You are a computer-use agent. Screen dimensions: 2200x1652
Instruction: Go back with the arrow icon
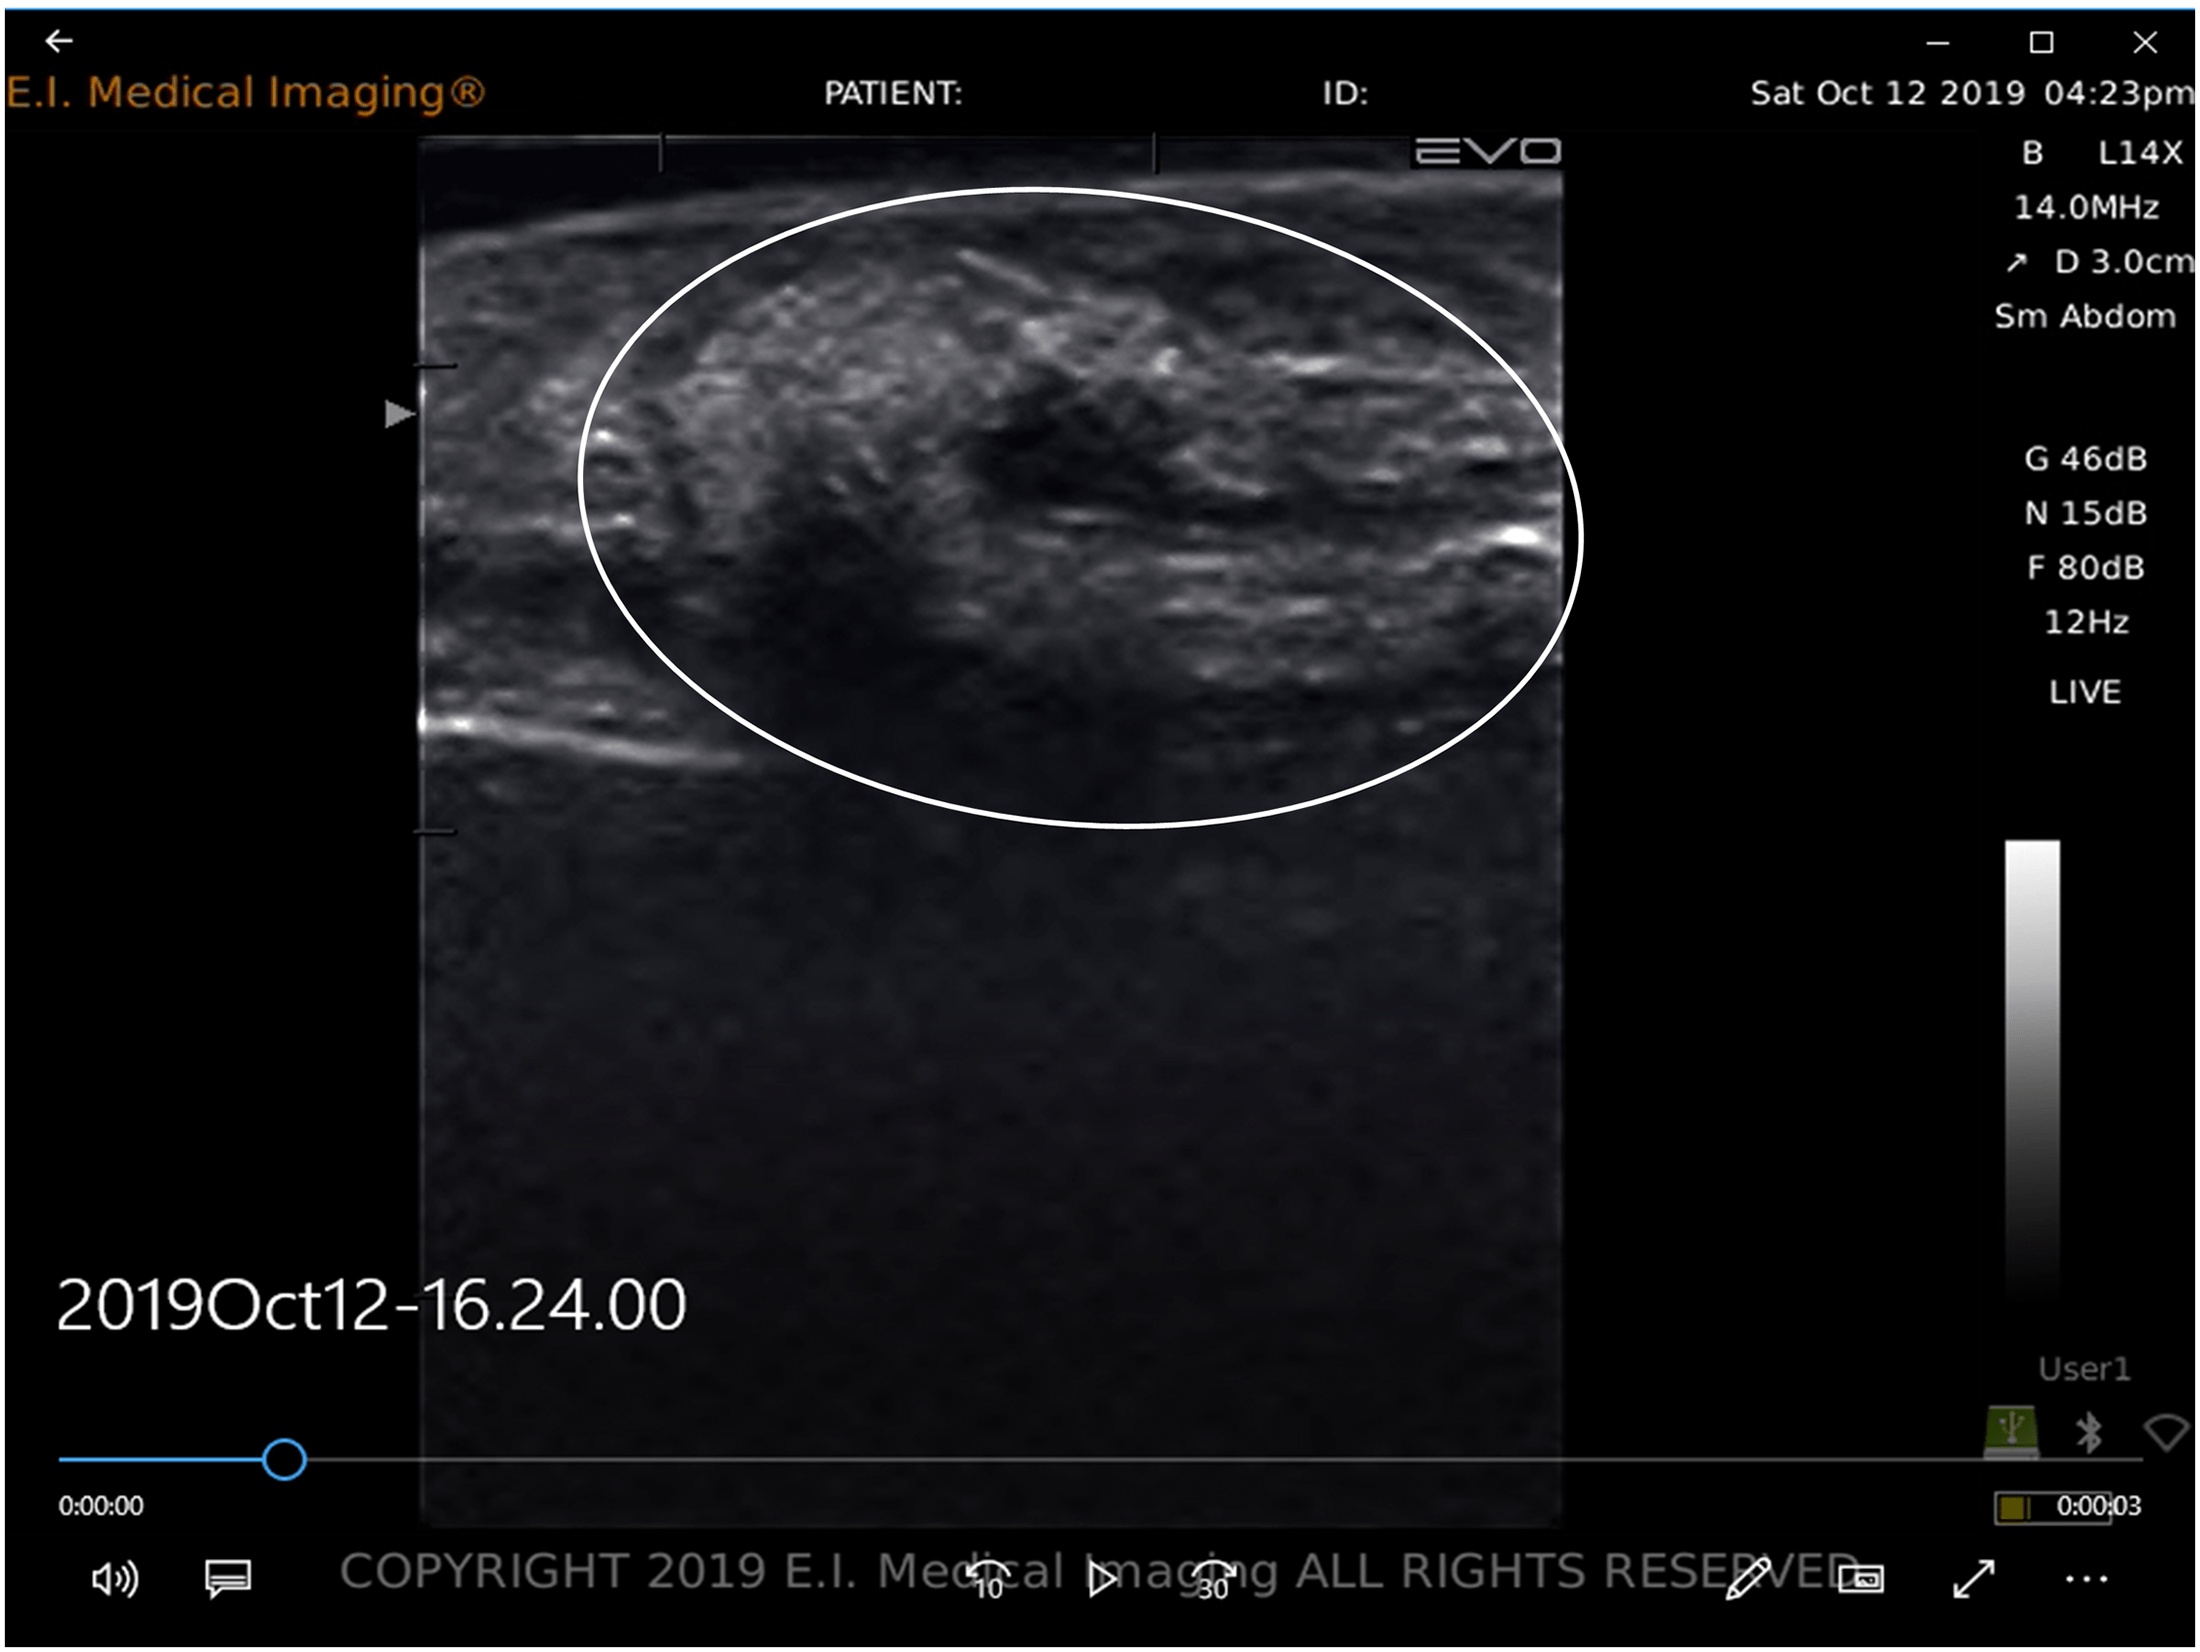59,41
